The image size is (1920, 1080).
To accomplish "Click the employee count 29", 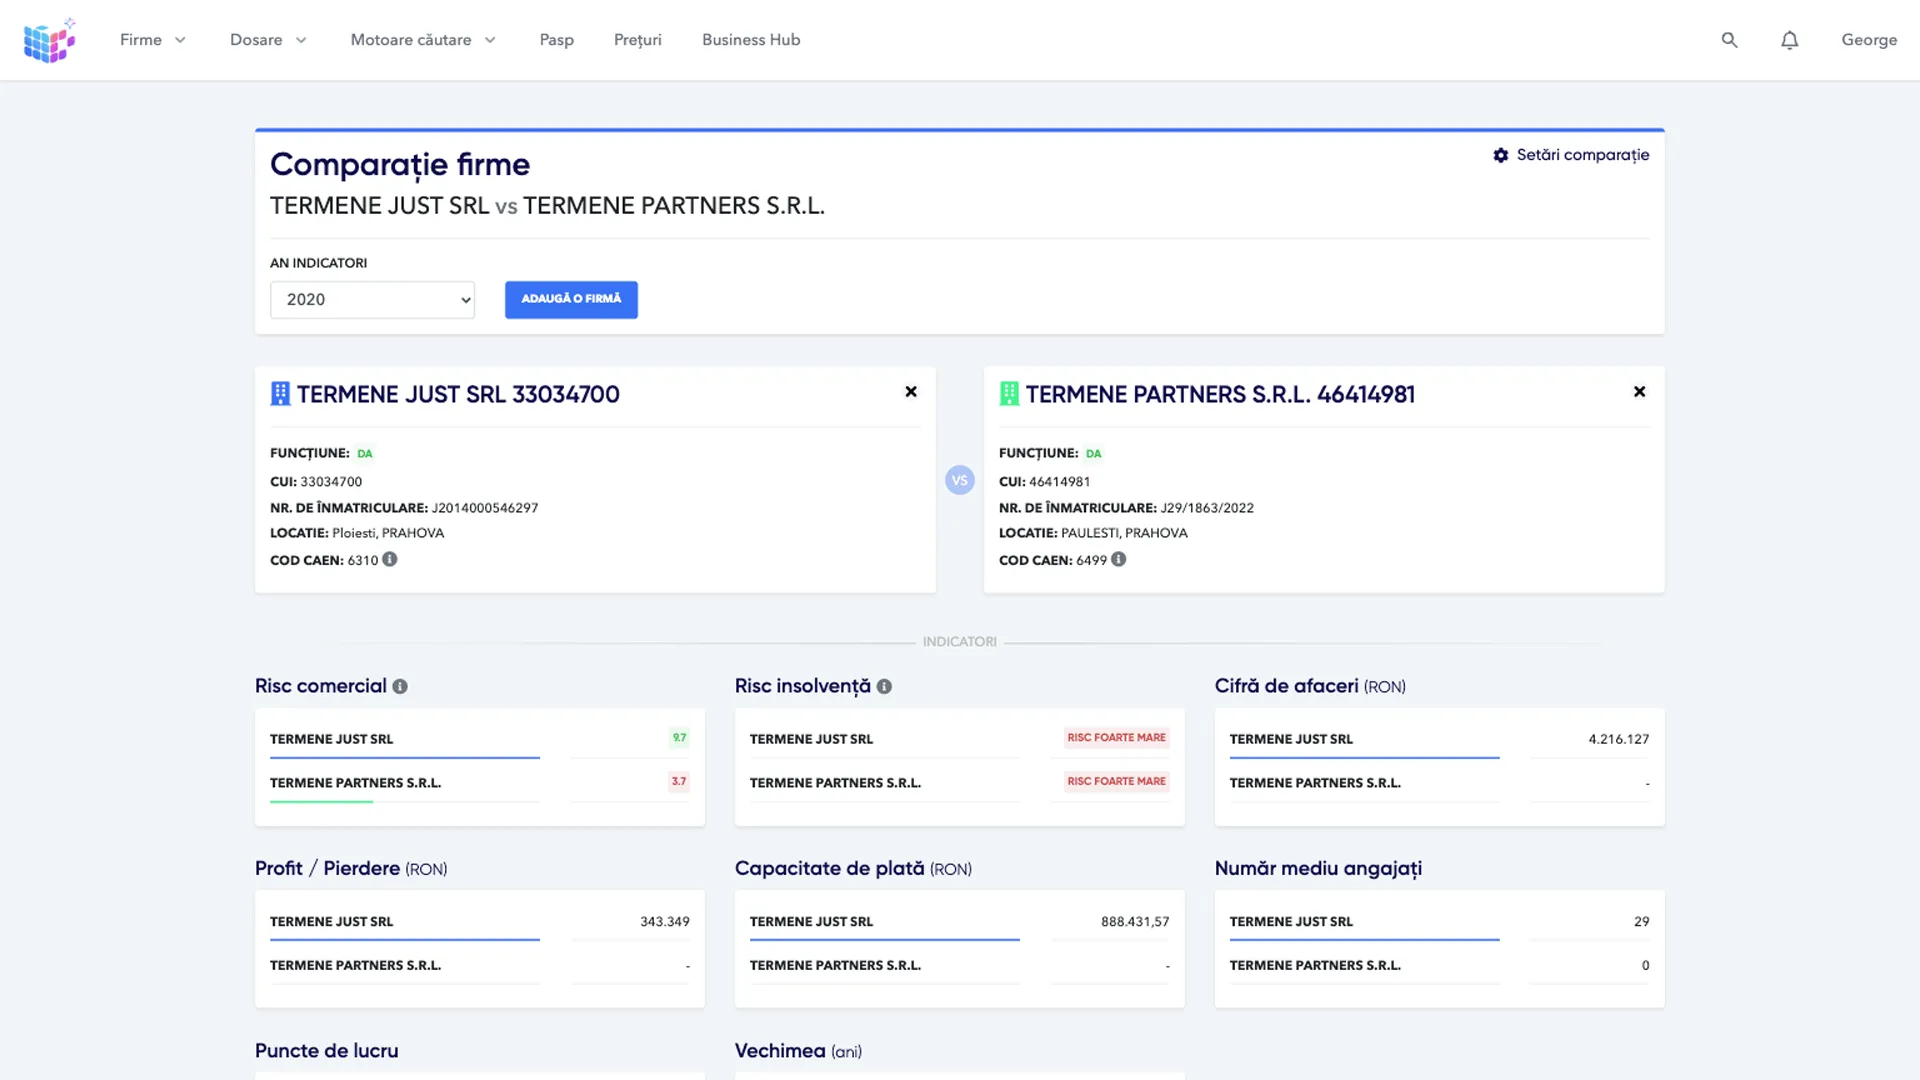I will click(x=1642, y=921).
